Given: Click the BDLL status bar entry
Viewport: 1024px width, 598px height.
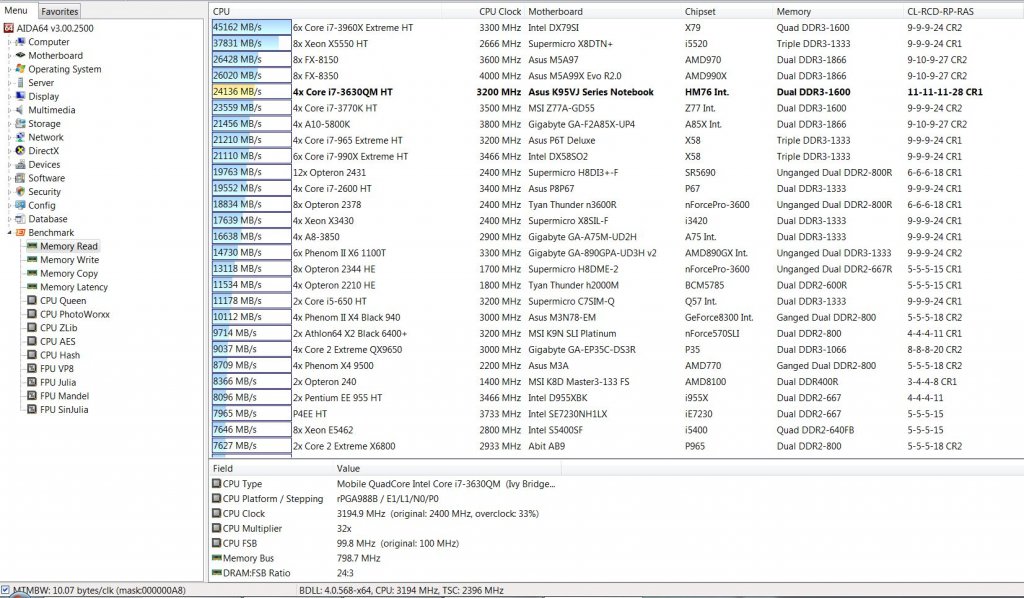Looking at the screenshot, I should pyautogui.click(x=401, y=590).
